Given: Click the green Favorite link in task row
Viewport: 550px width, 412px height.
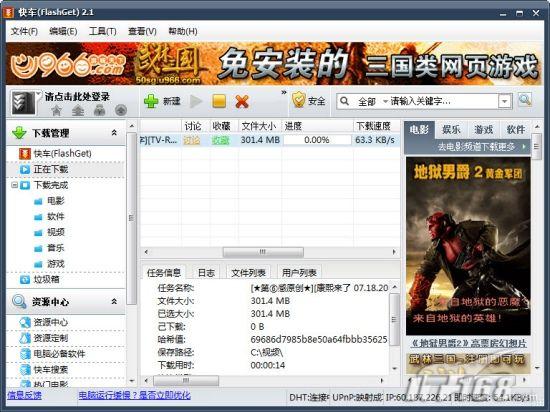Looking at the screenshot, I should [220, 140].
